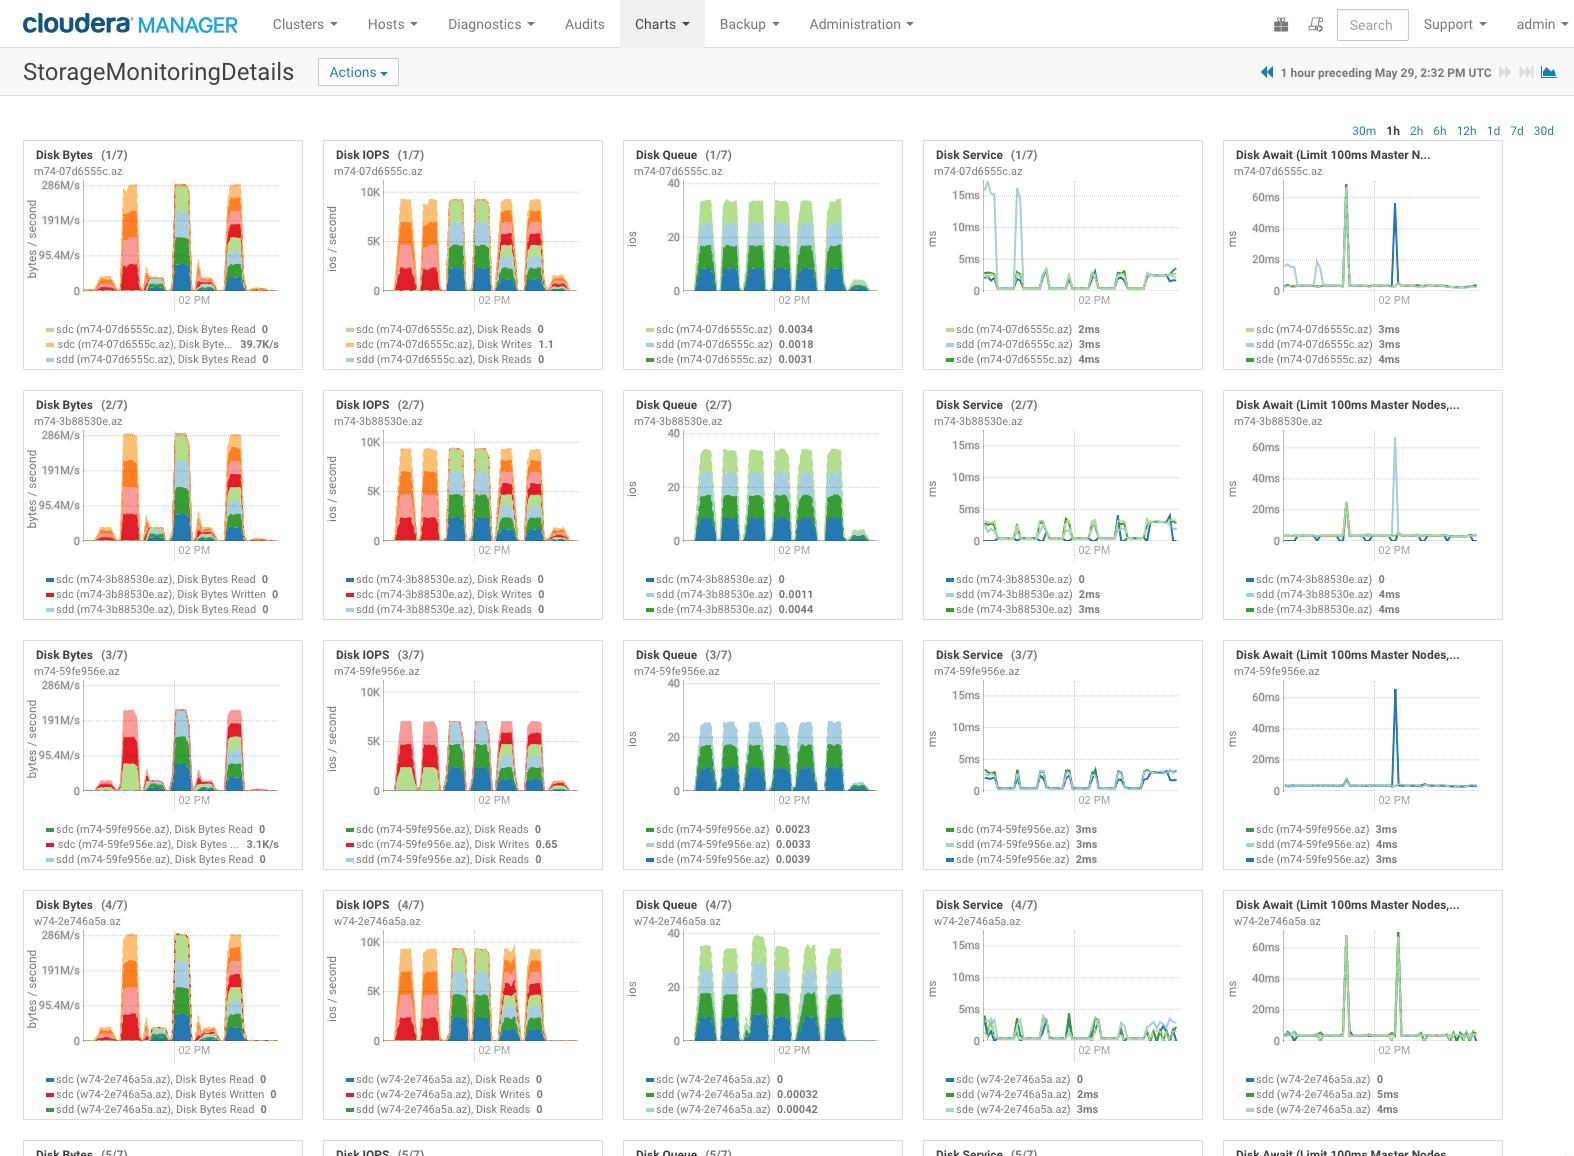Set time range to 12h
Image resolution: width=1574 pixels, height=1156 pixels.
pos(1466,131)
